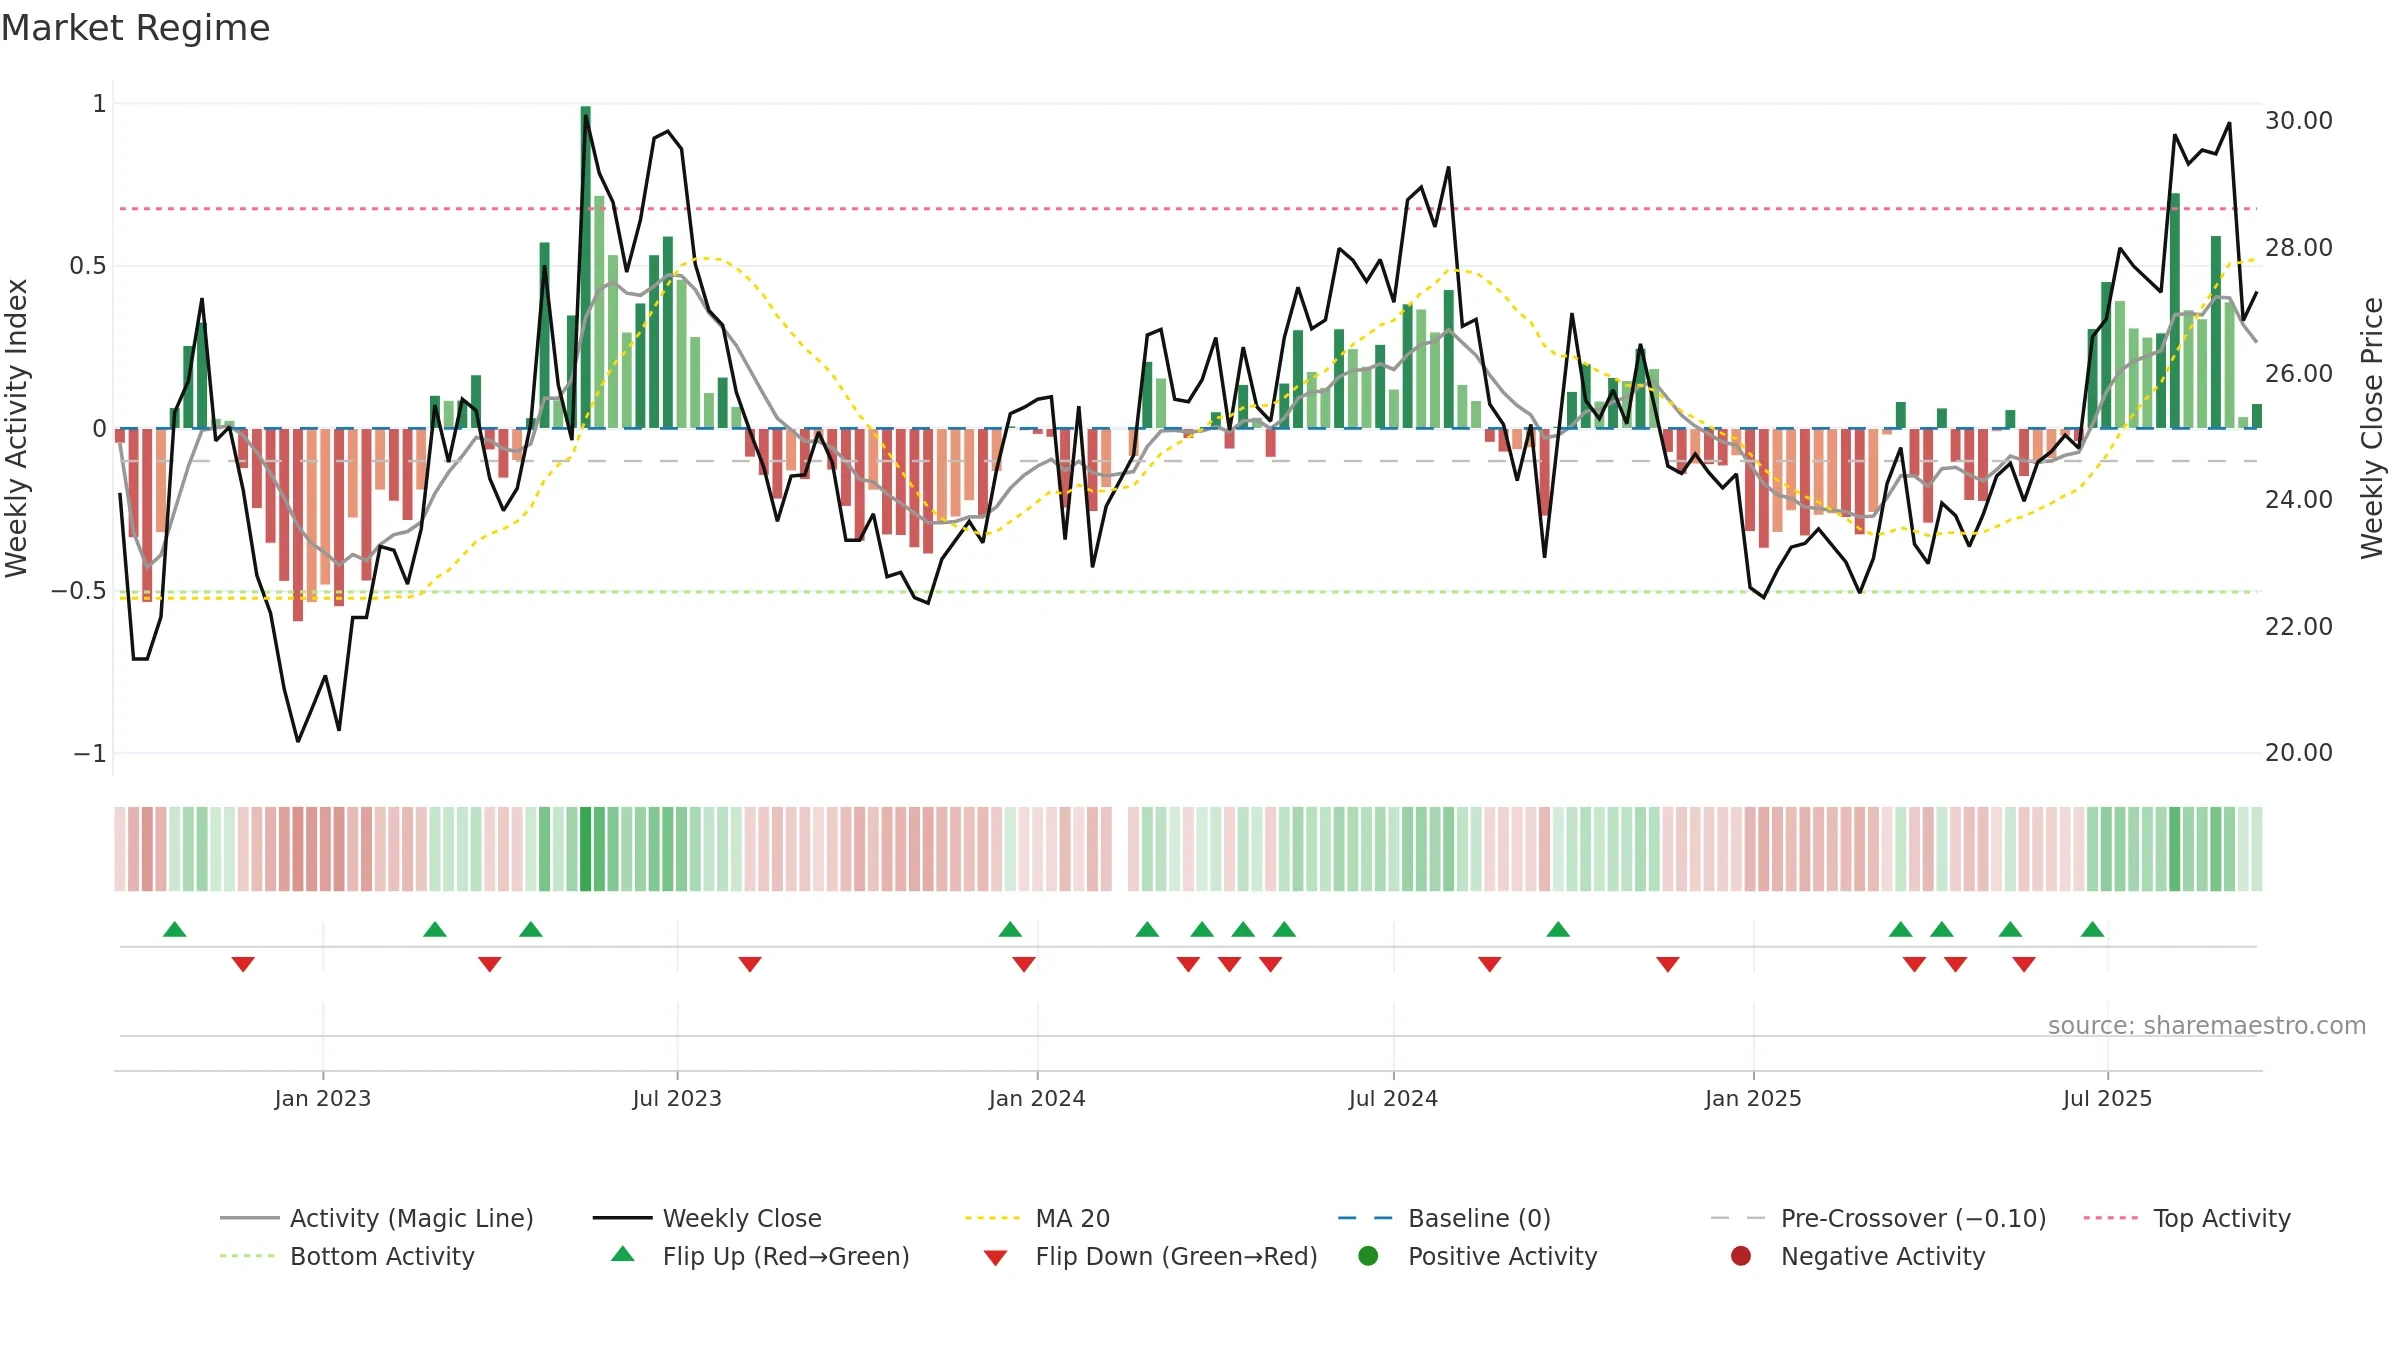Click first Flip Down marker before Jan 2023

pos(243,964)
